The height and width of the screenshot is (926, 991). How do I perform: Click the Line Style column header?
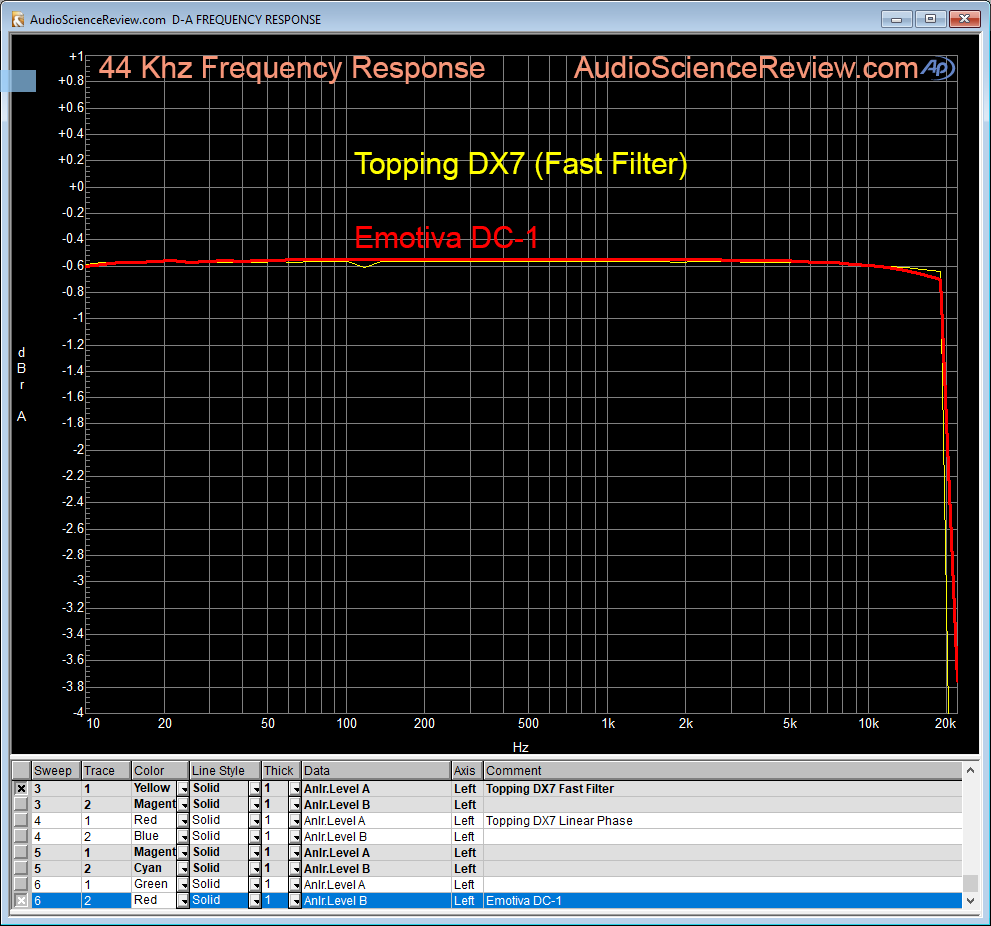(x=226, y=771)
